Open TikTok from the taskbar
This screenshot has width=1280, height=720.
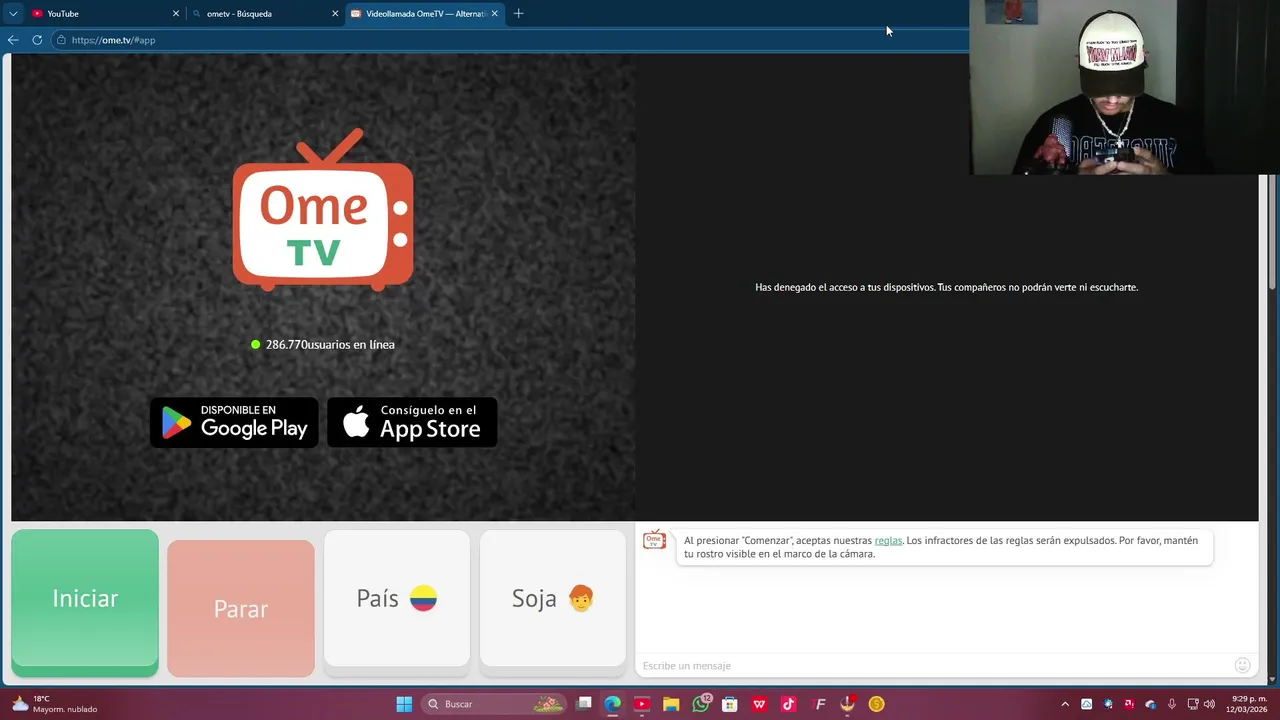pos(788,704)
